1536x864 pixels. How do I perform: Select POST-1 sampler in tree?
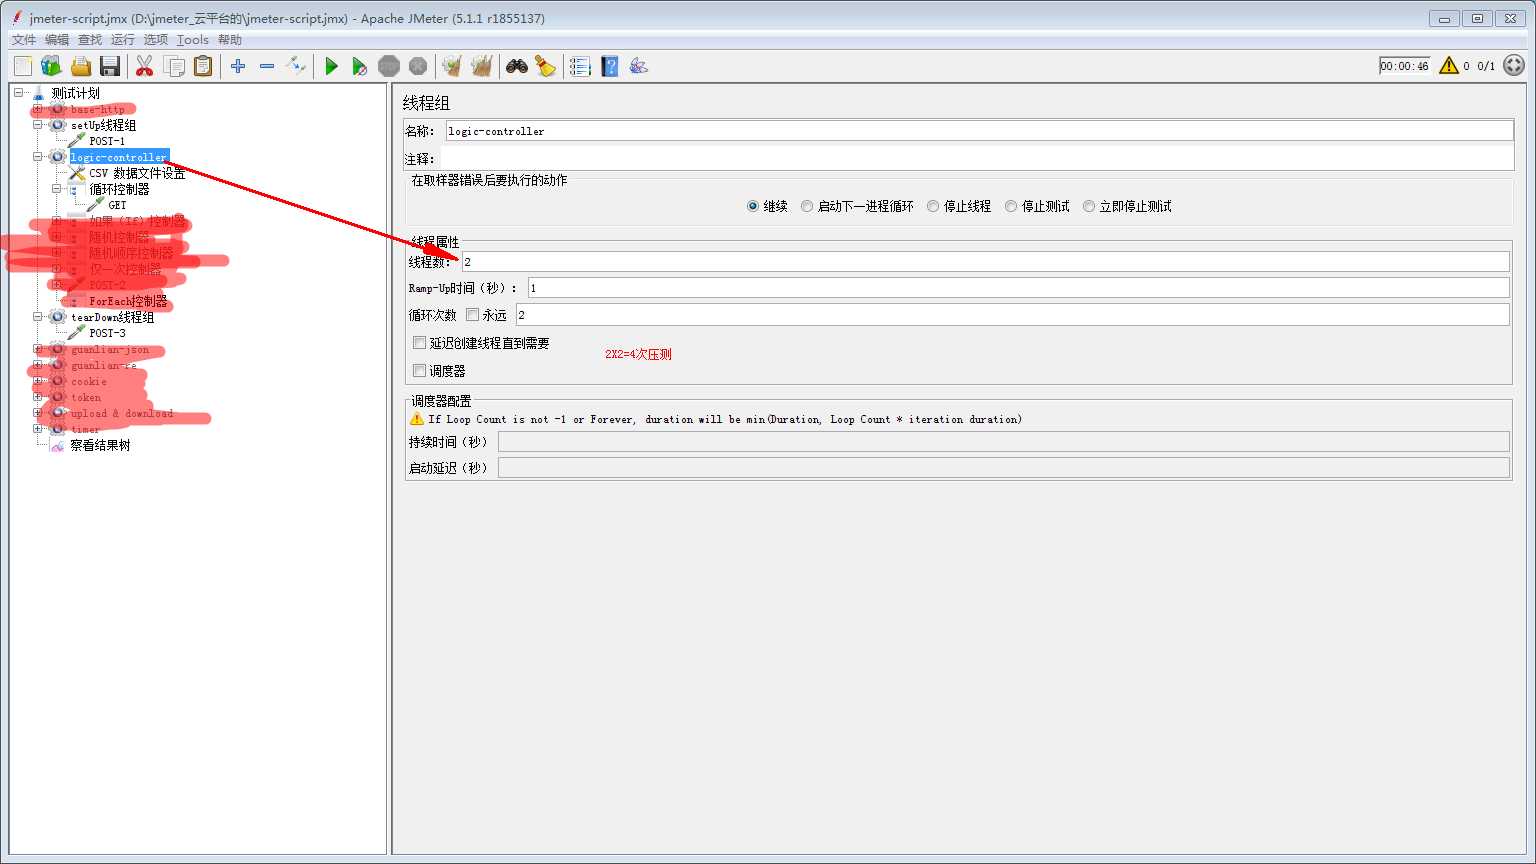[x=107, y=141]
